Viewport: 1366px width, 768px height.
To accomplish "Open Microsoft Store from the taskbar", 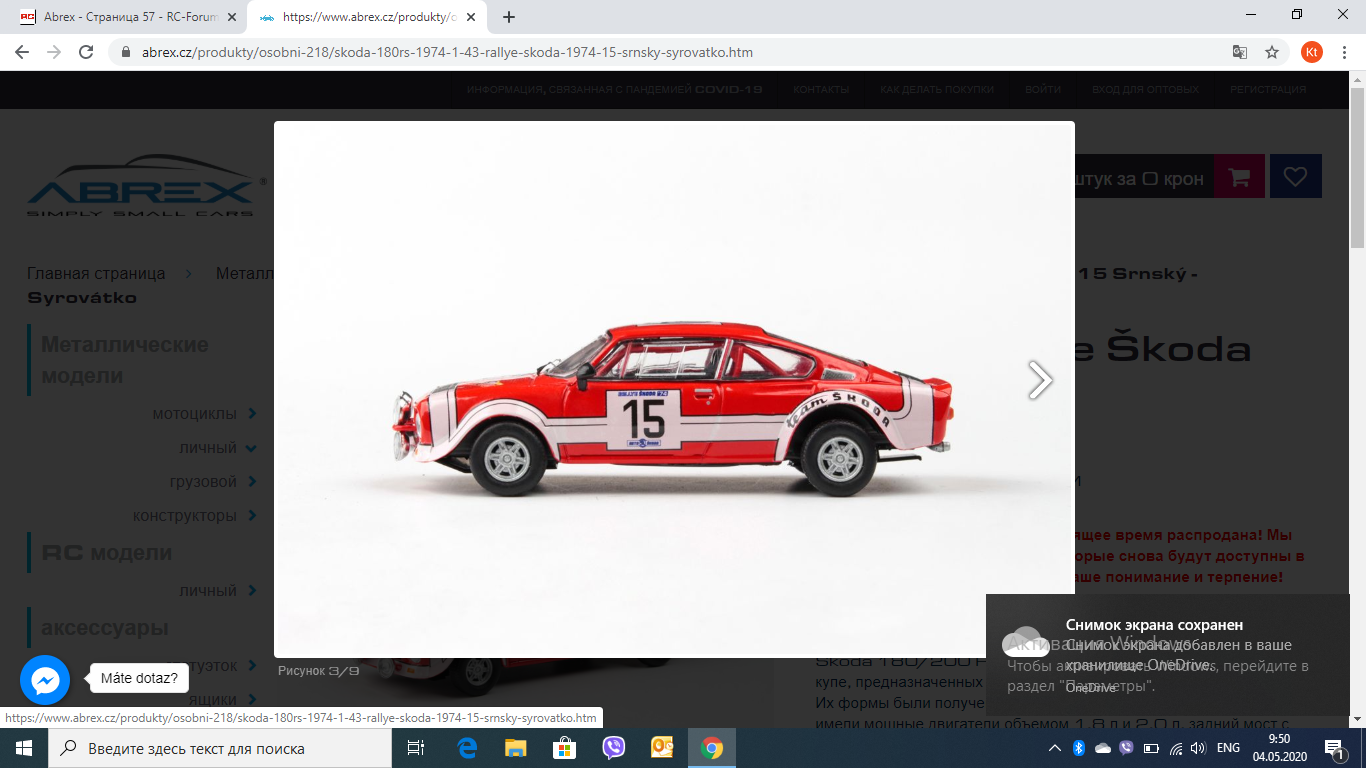I will 565,748.
